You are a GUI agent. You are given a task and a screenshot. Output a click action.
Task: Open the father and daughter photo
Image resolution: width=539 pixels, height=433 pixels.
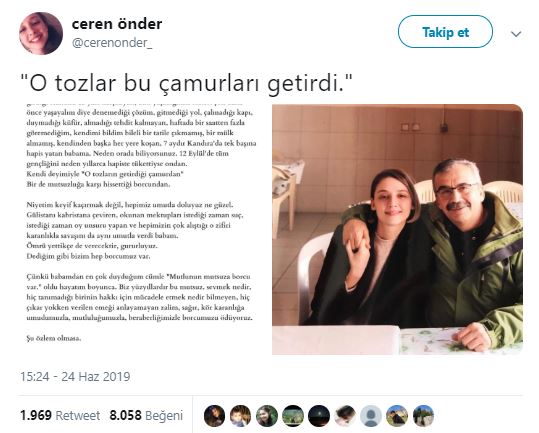click(397, 229)
